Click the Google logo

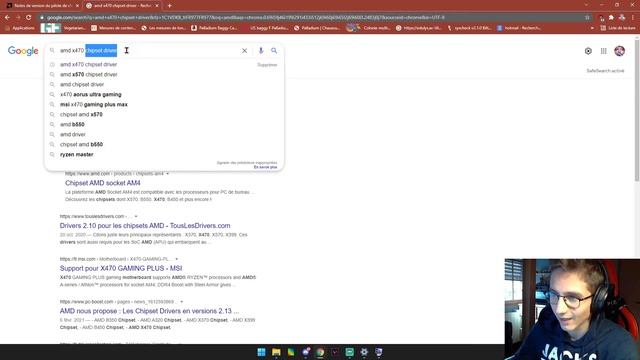pyautogui.click(x=23, y=51)
